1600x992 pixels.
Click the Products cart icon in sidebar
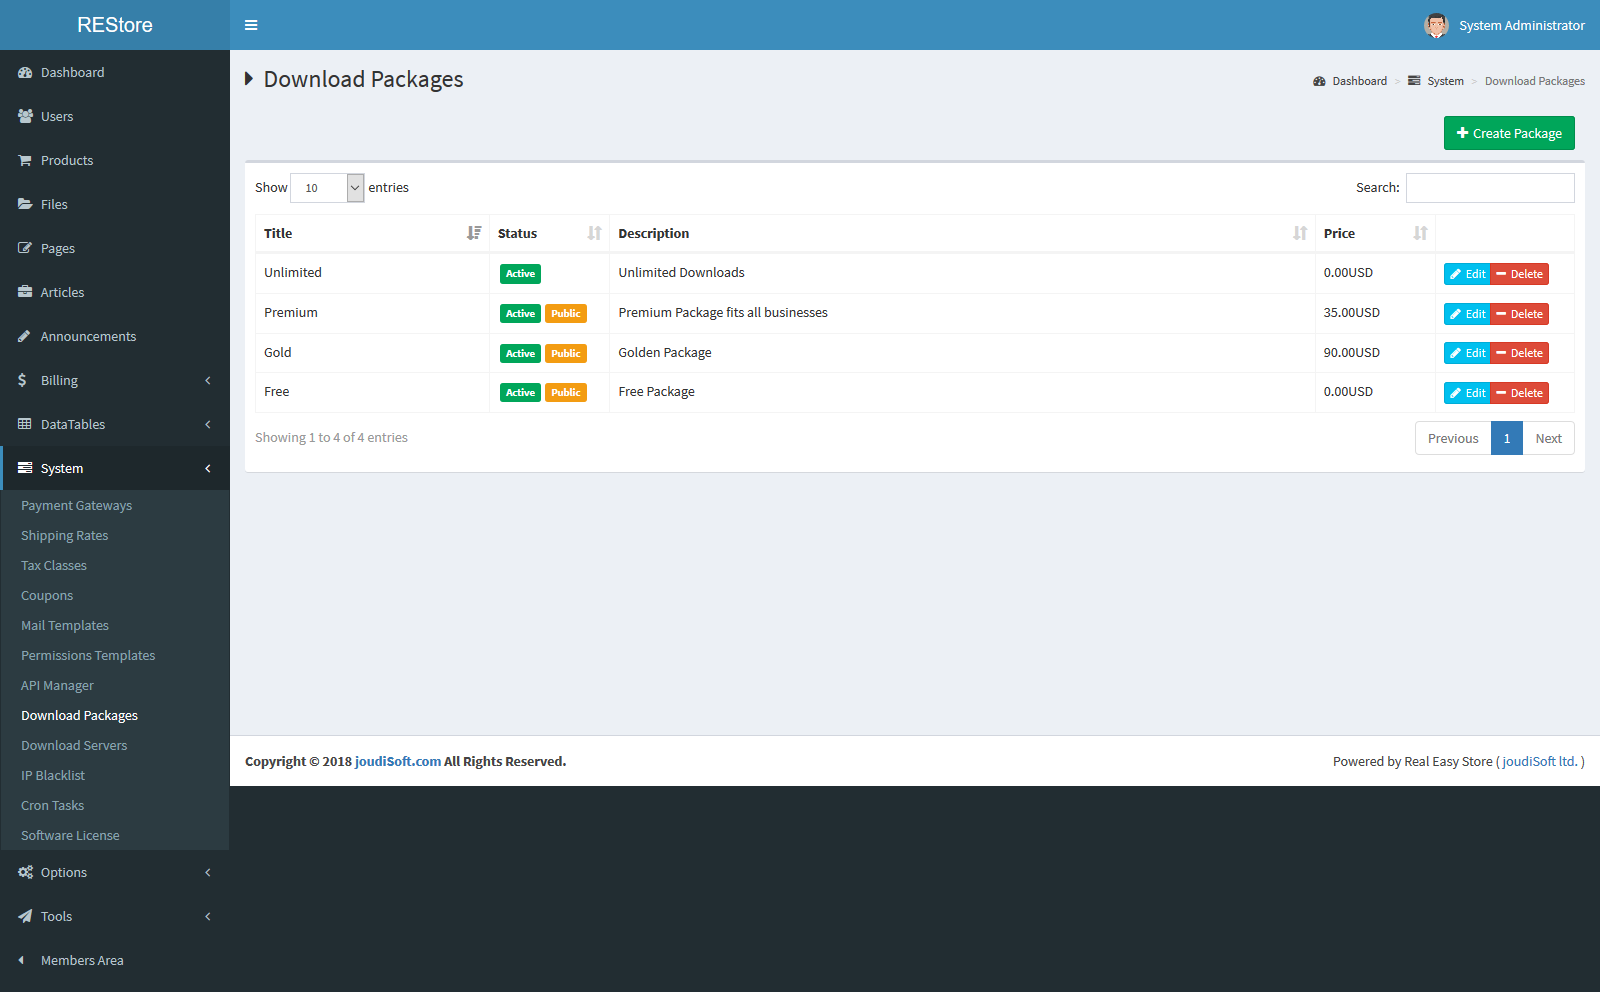pyautogui.click(x=25, y=161)
